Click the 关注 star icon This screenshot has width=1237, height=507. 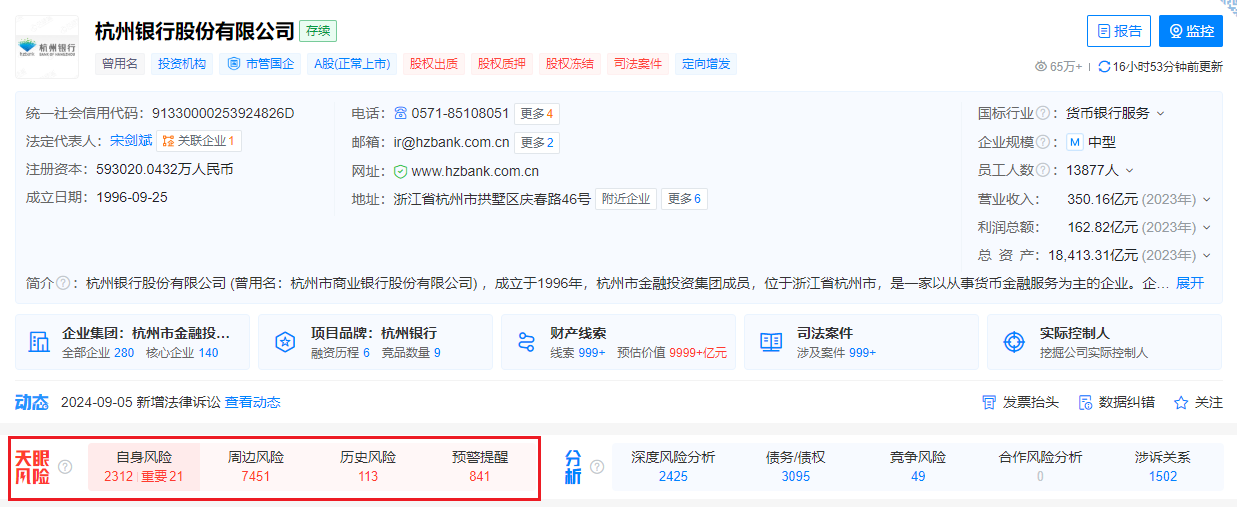1181,402
